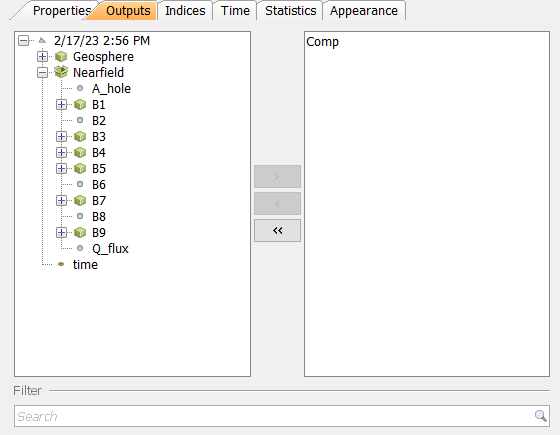
Task: Expand the B5 container node
Action: pos(61,168)
